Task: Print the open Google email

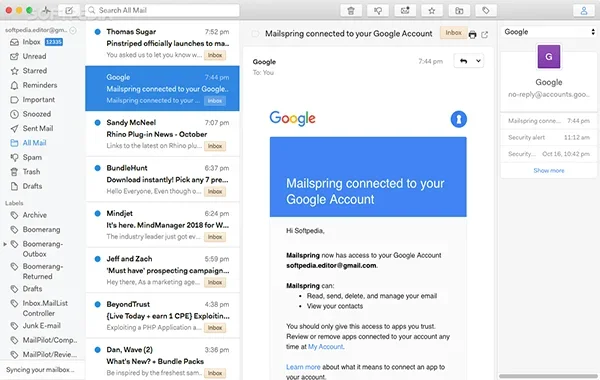Action: coord(473,35)
